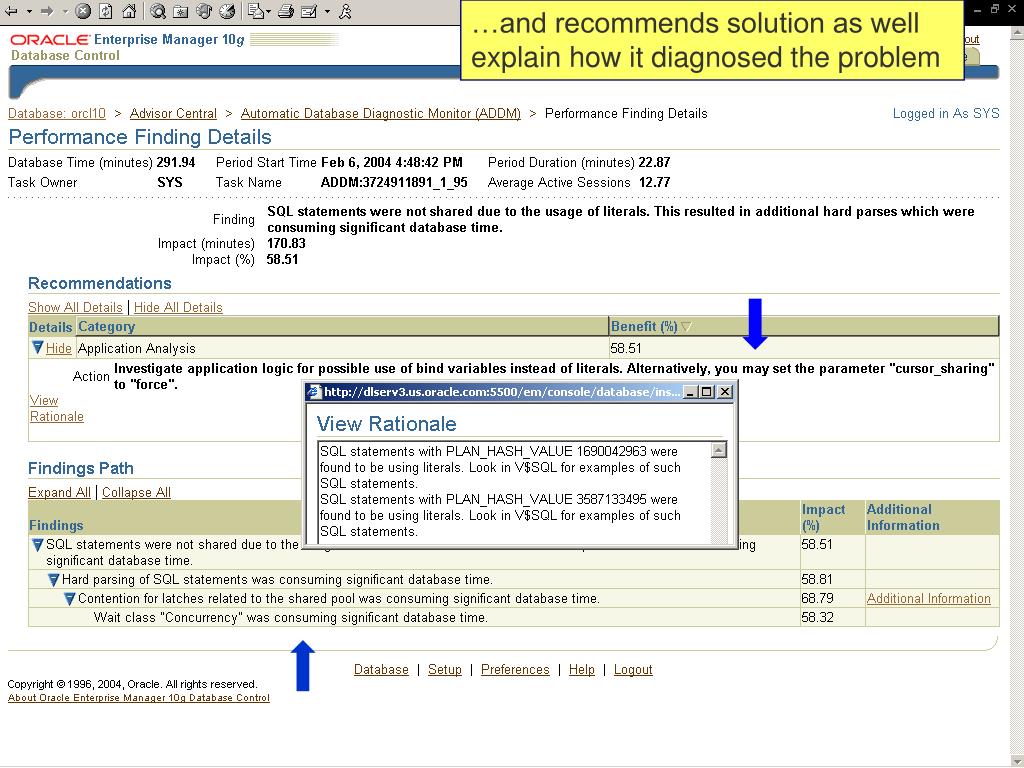Open the View Rationale link
Image resolution: width=1024 pixels, height=768 pixels.
pyautogui.click(x=56, y=409)
